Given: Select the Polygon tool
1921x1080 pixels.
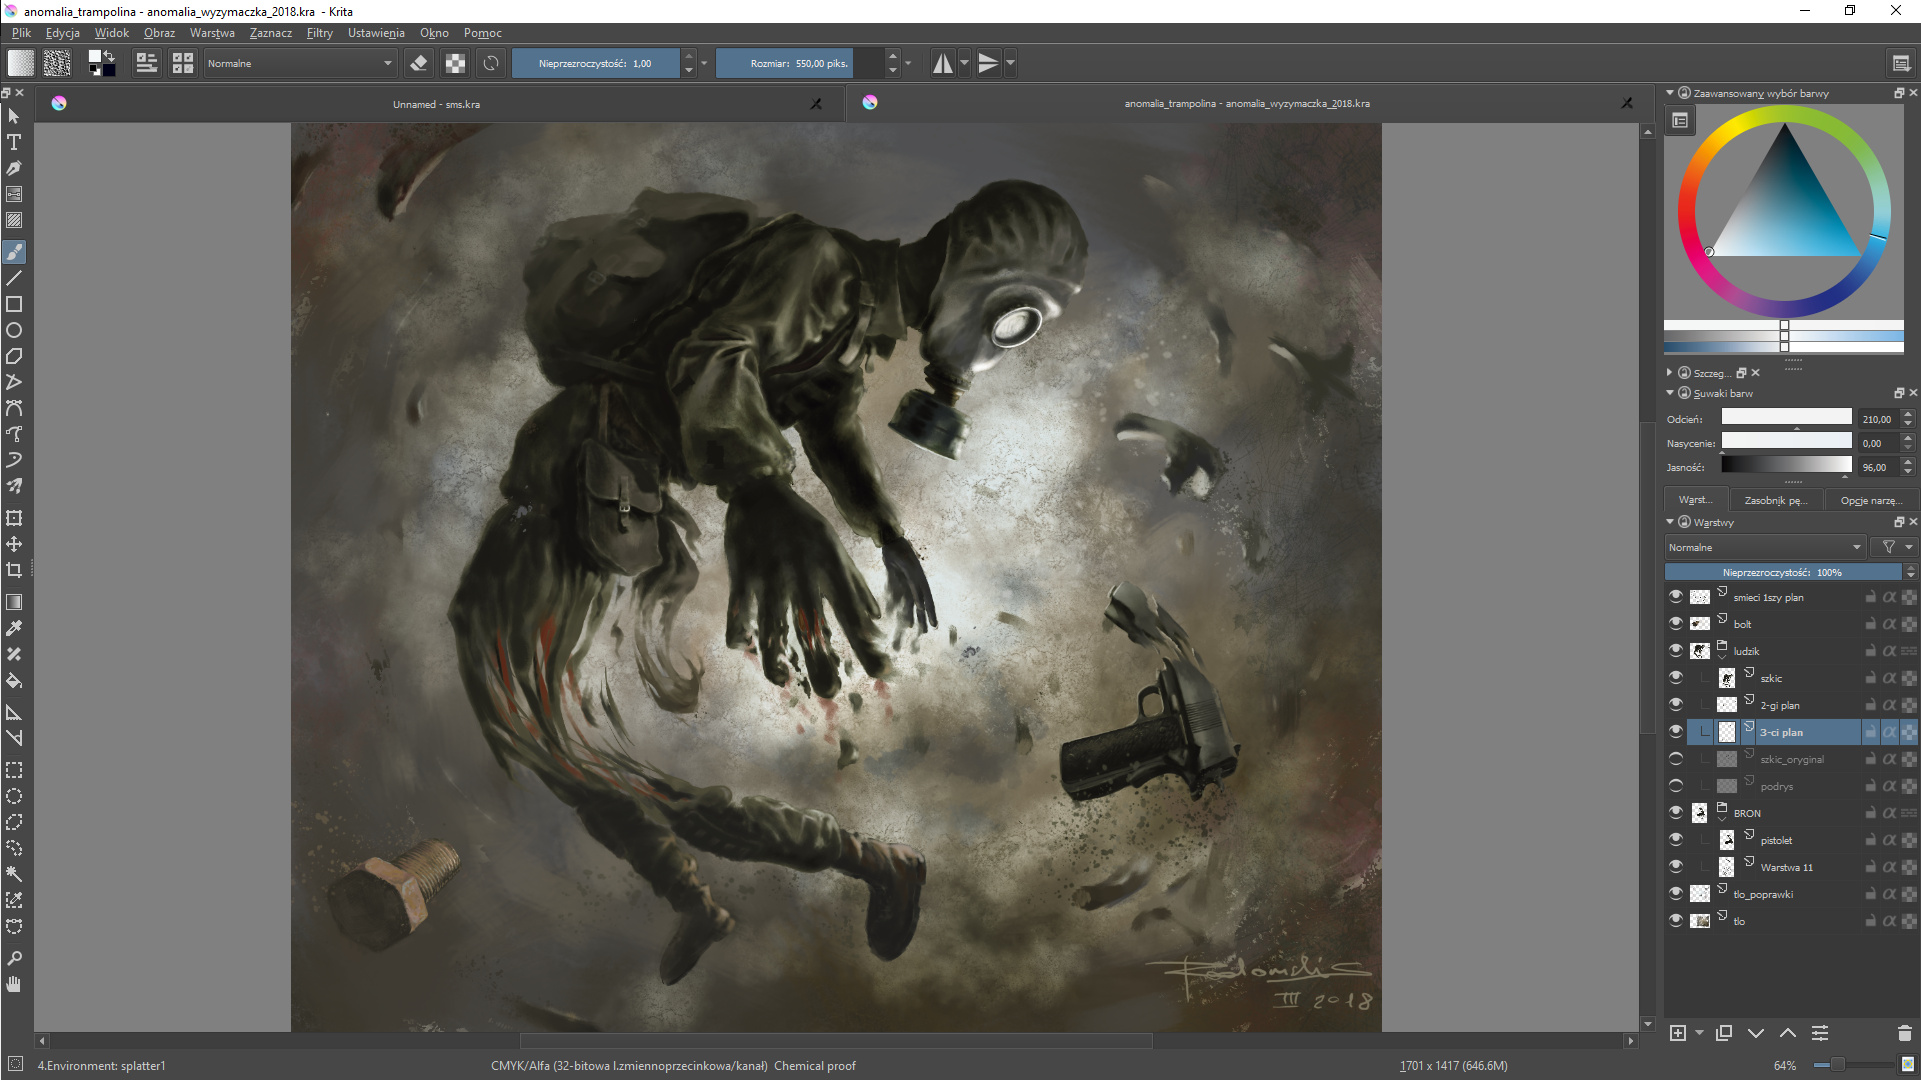Looking at the screenshot, I should tap(14, 356).
